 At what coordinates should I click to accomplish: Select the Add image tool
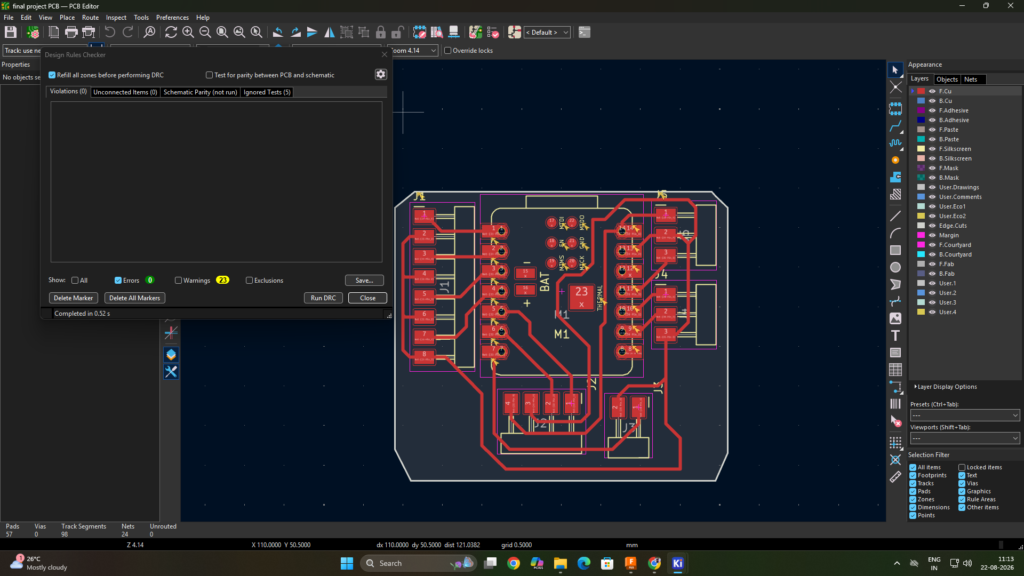(895, 319)
